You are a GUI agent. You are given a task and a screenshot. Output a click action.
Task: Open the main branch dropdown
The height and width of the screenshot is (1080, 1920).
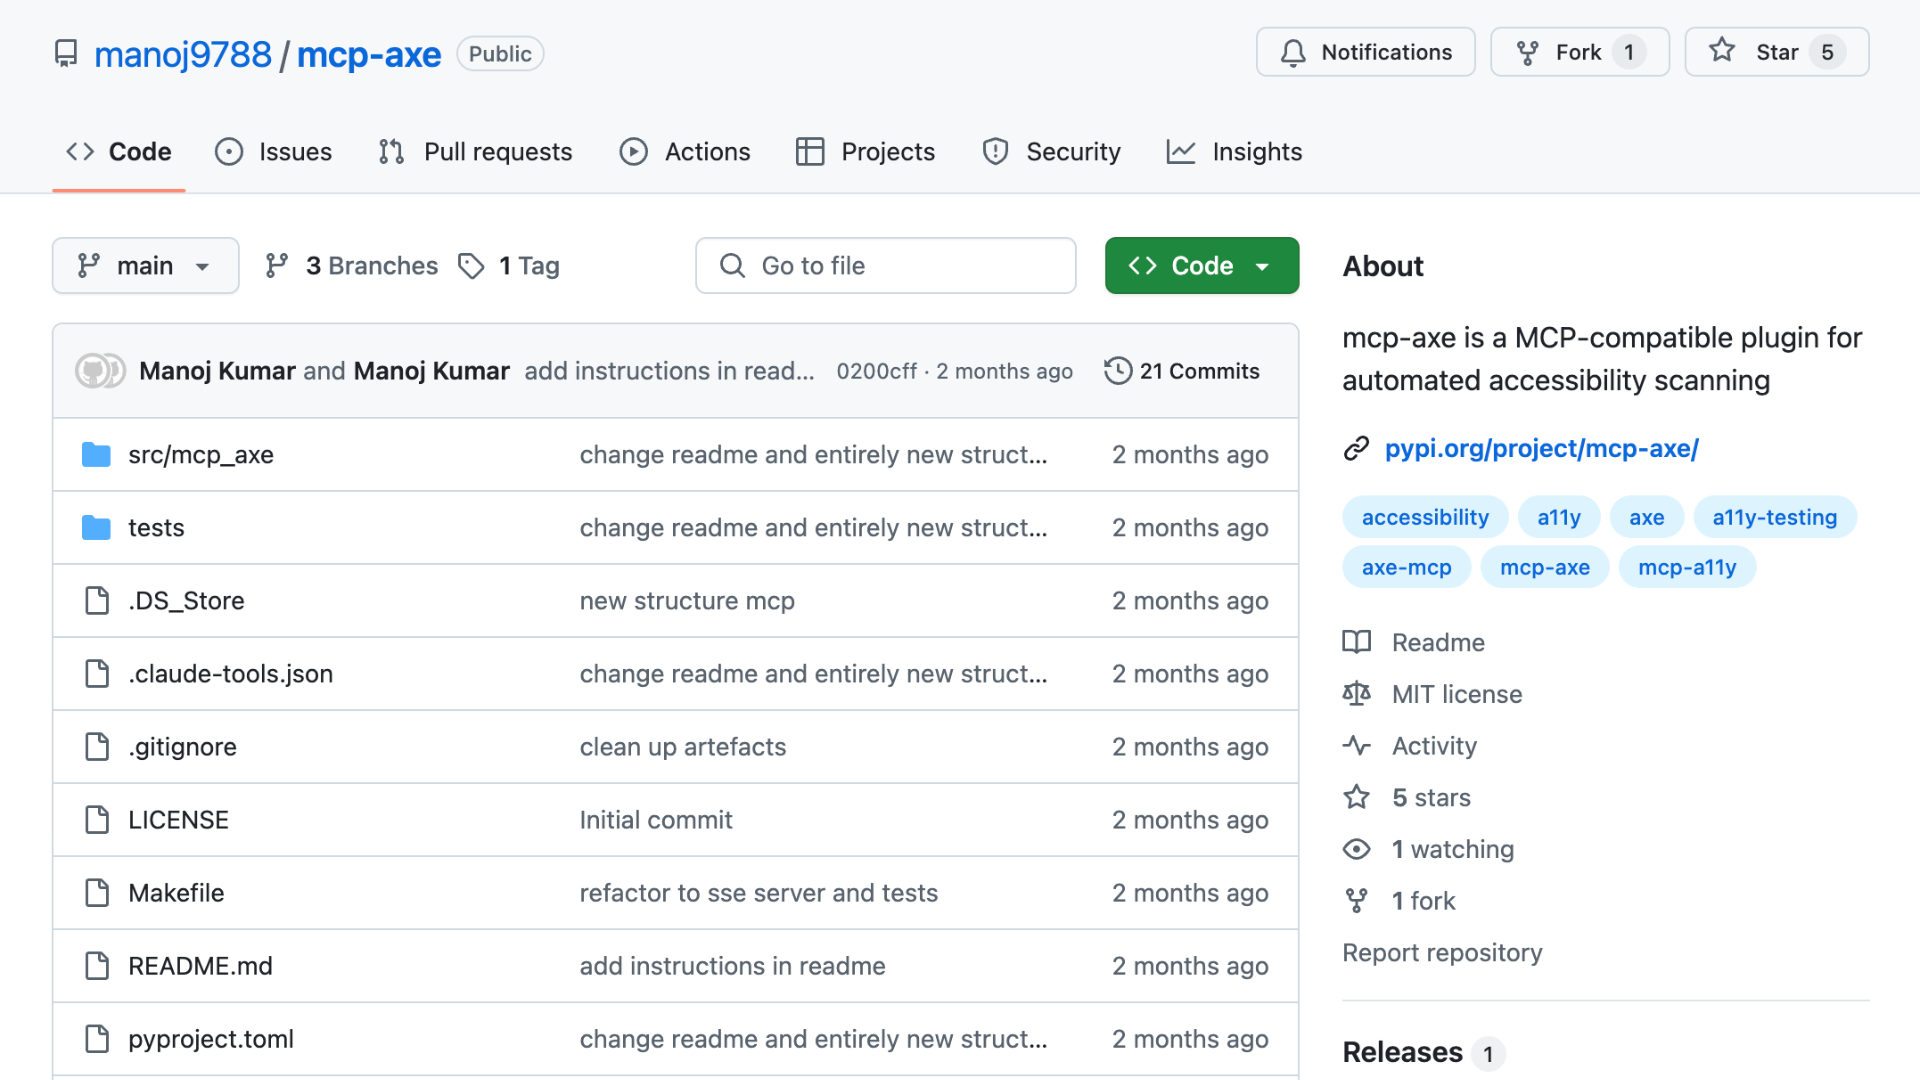click(x=145, y=266)
